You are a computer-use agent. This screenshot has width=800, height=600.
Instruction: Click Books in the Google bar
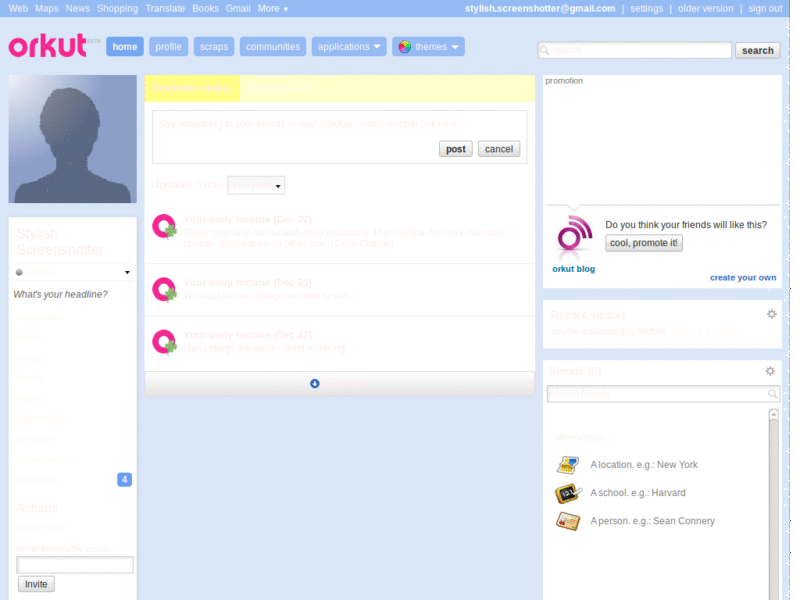(205, 8)
